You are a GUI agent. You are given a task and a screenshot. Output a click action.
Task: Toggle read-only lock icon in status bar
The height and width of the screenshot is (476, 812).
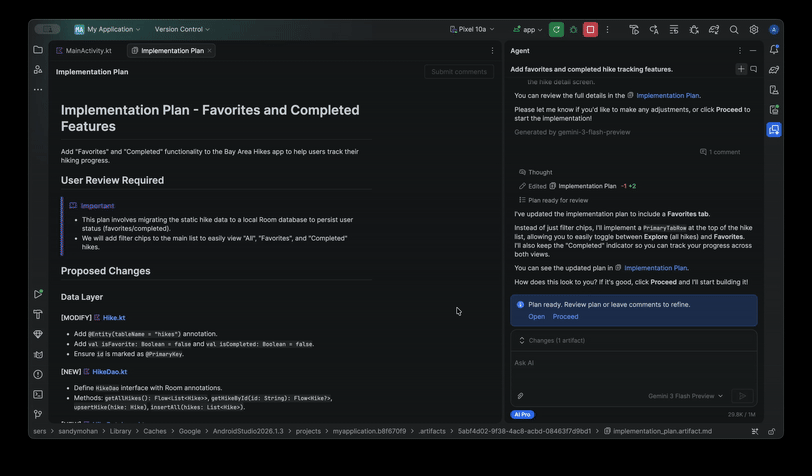pos(772,431)
